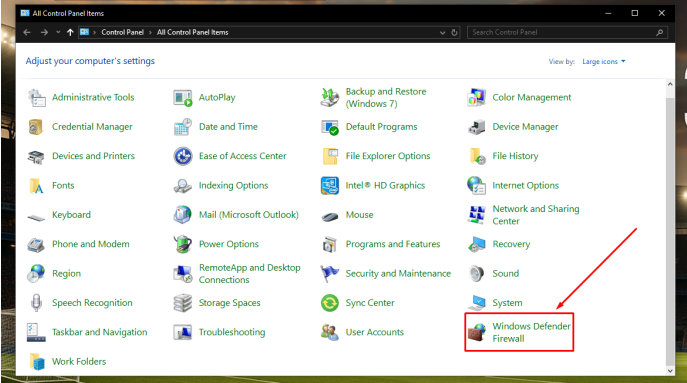Refresh the Control Panel view

tap(454, 32)
